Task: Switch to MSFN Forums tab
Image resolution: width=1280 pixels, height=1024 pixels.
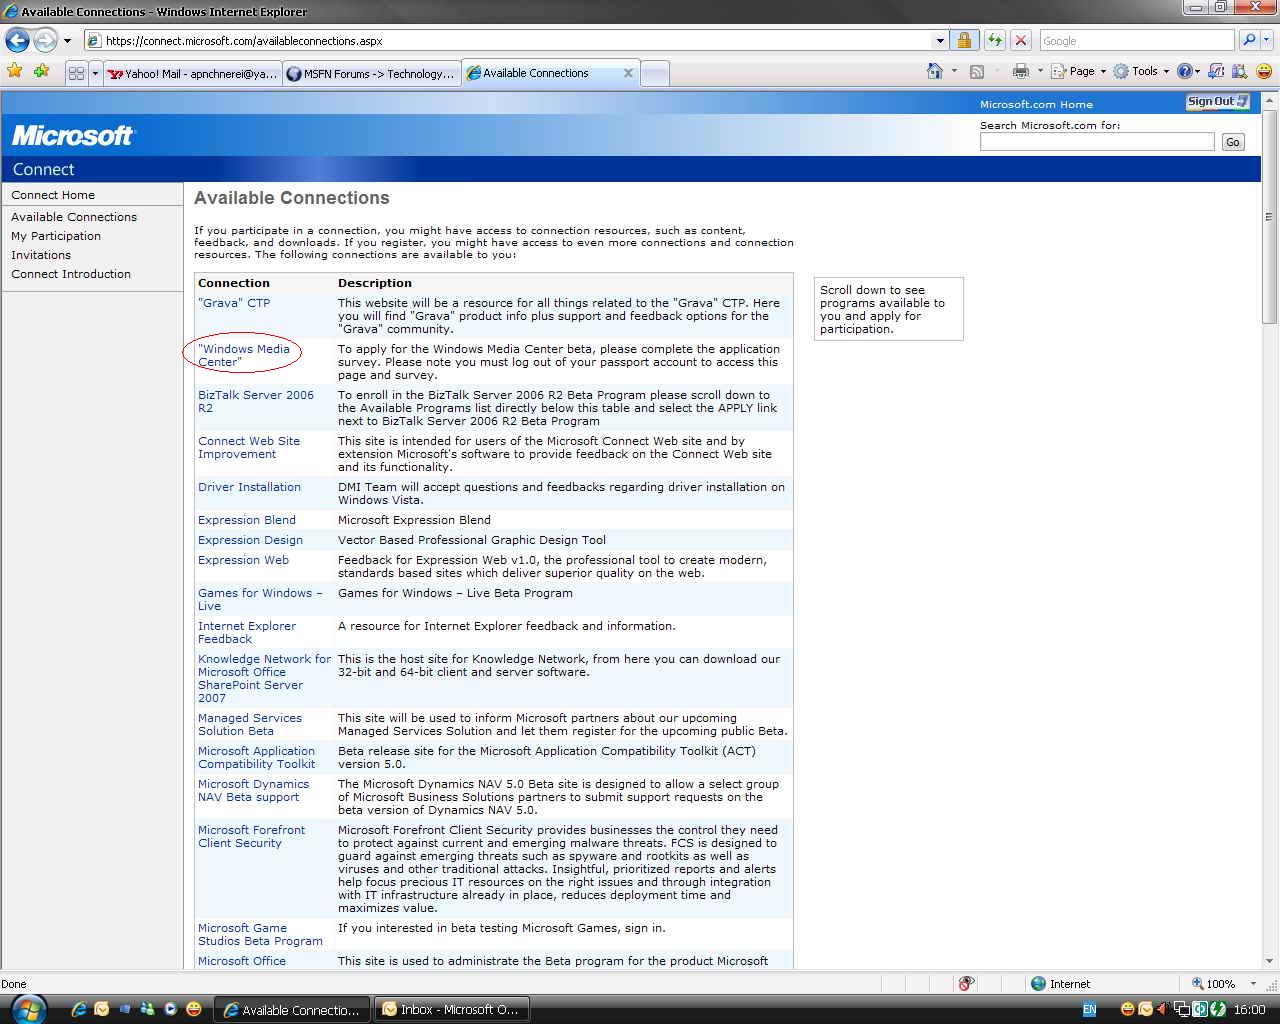Action: point(371,73)
